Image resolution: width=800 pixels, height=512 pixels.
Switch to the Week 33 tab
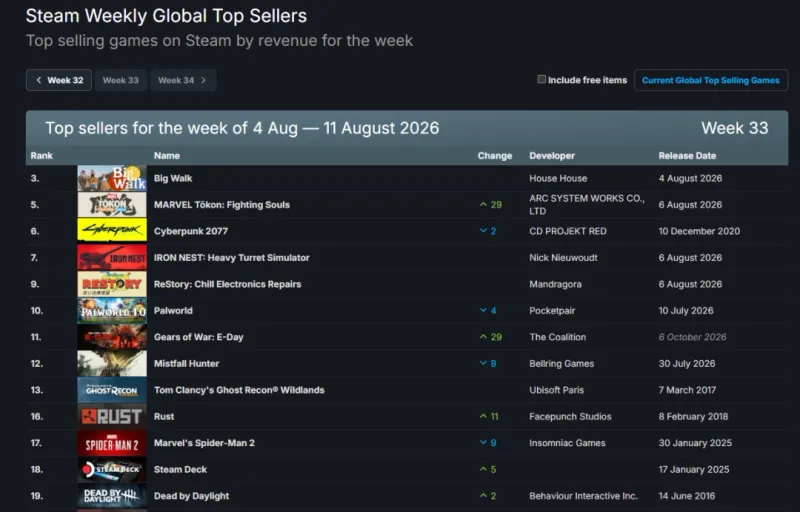click(120, 80)
